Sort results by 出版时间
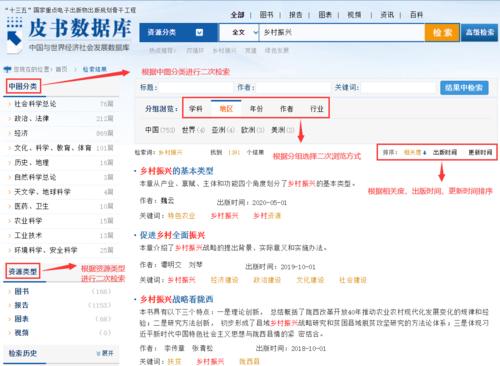The height and width of the screenshot is (366, 500). tap(445, 152)
